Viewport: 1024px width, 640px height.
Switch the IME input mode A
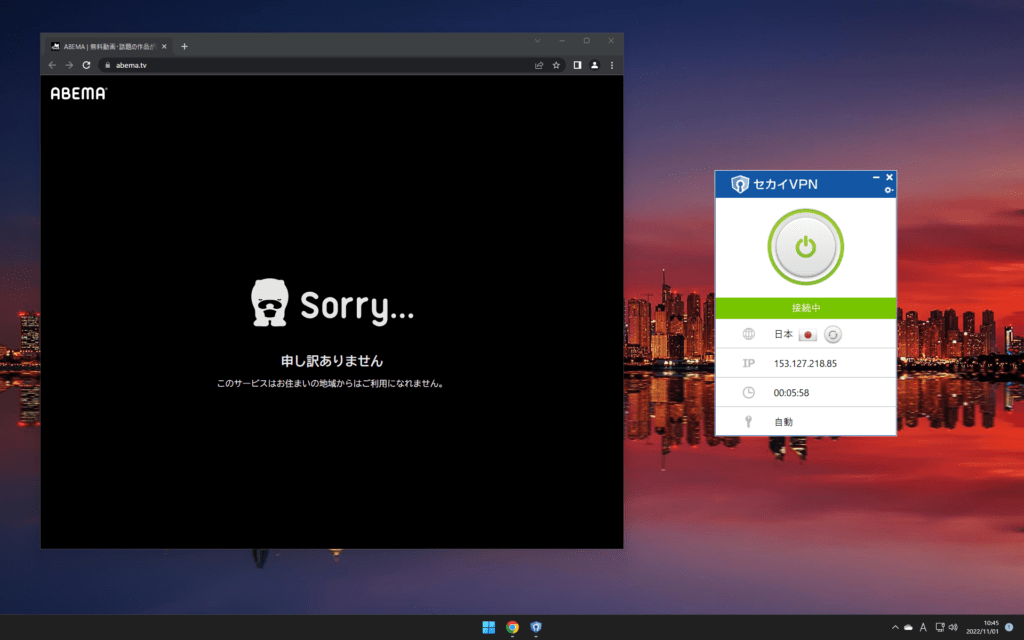pyautogui.click(x=923, y=628)
